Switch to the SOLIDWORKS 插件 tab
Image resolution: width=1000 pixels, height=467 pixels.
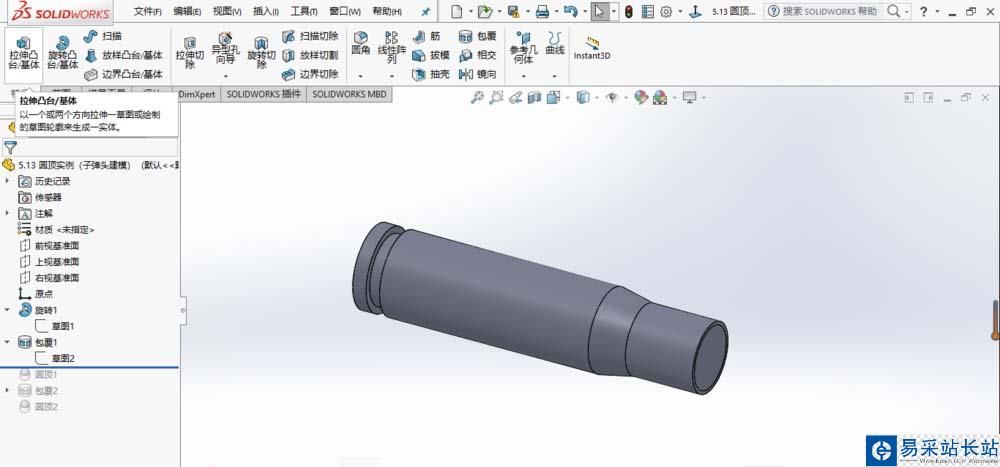[x=263, y=94]
